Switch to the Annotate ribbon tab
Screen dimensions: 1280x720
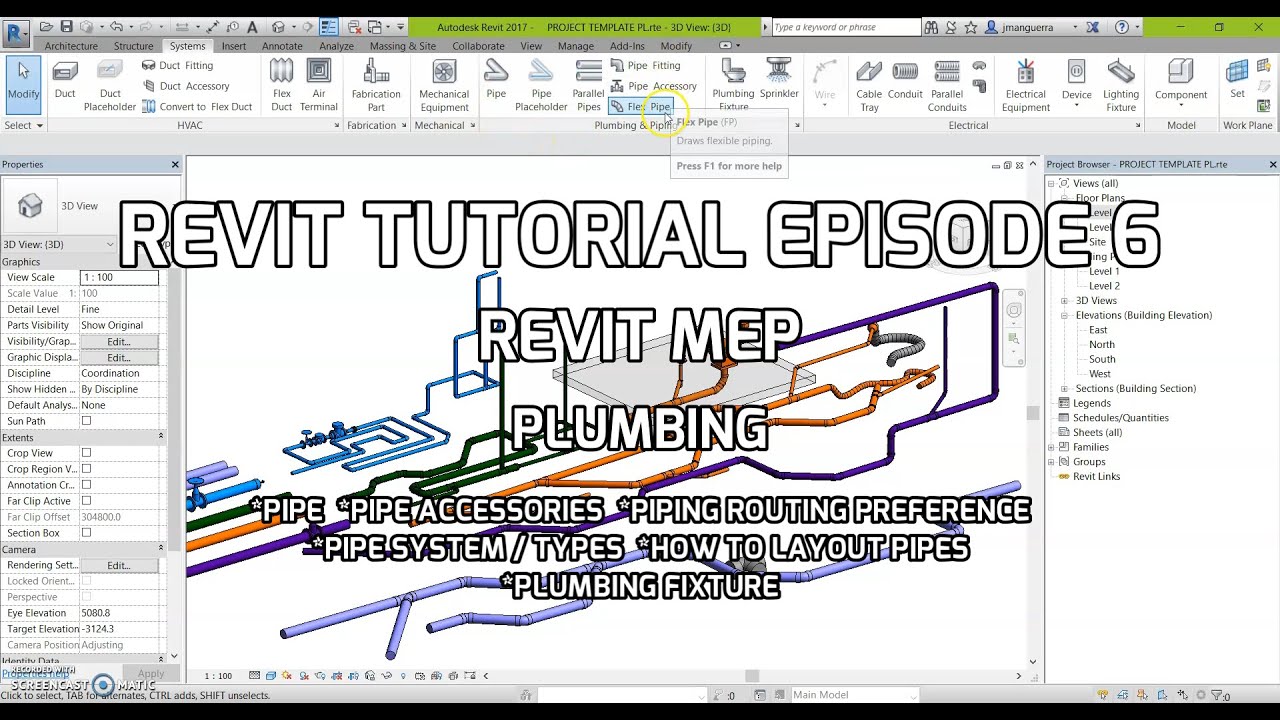[282, 46]
